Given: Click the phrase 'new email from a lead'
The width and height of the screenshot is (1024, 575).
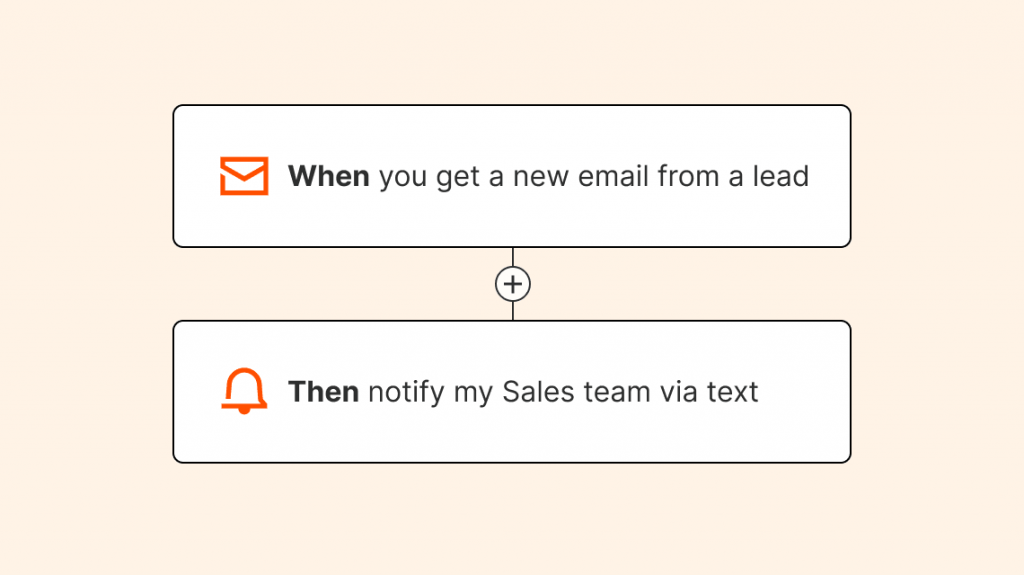Looking at the screenshot, I should [x=661, y=176].
